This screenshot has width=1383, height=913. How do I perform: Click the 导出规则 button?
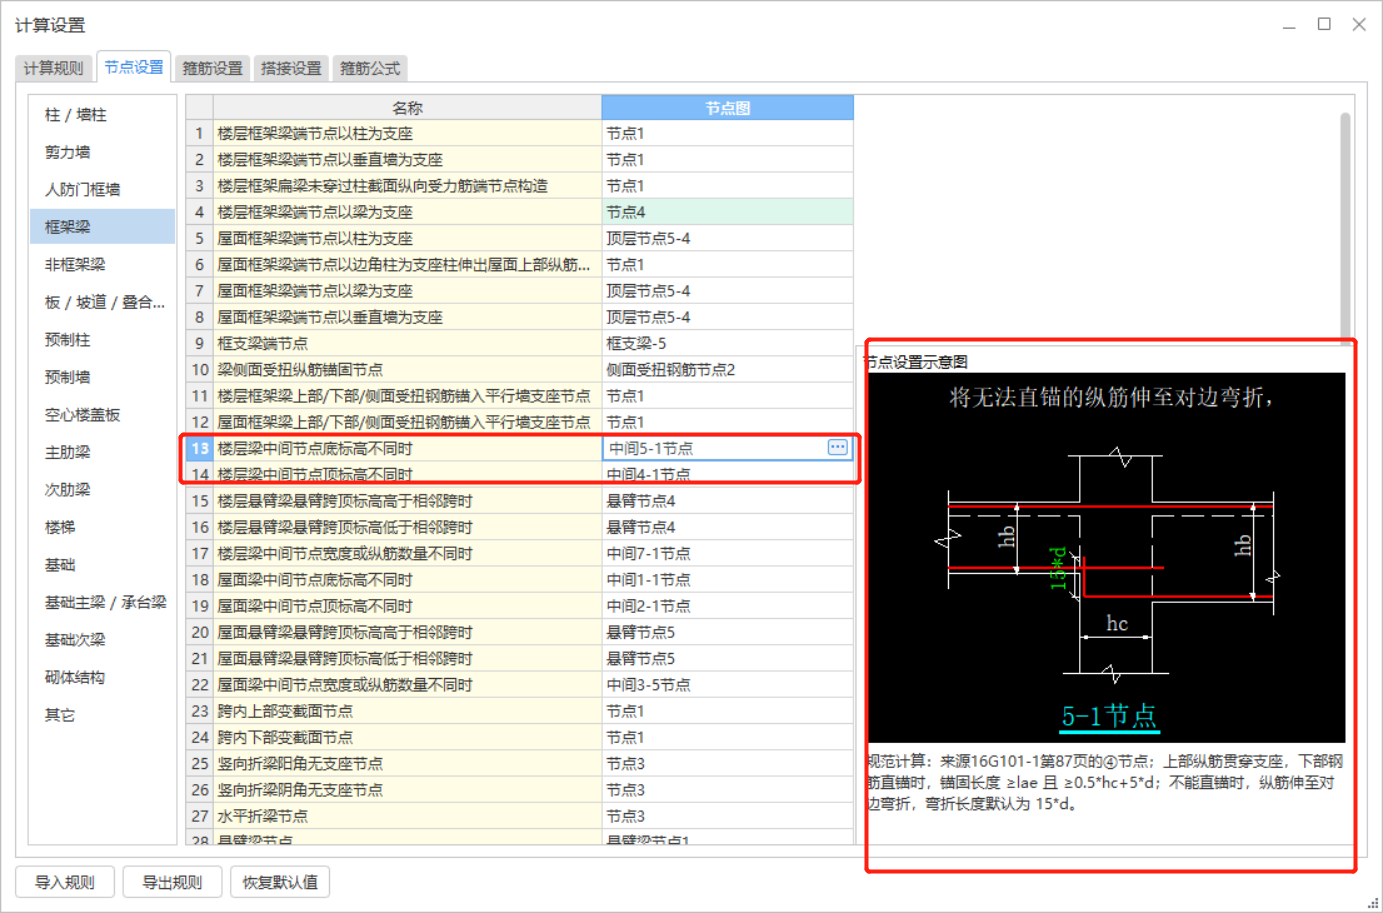tap(172, 882)
